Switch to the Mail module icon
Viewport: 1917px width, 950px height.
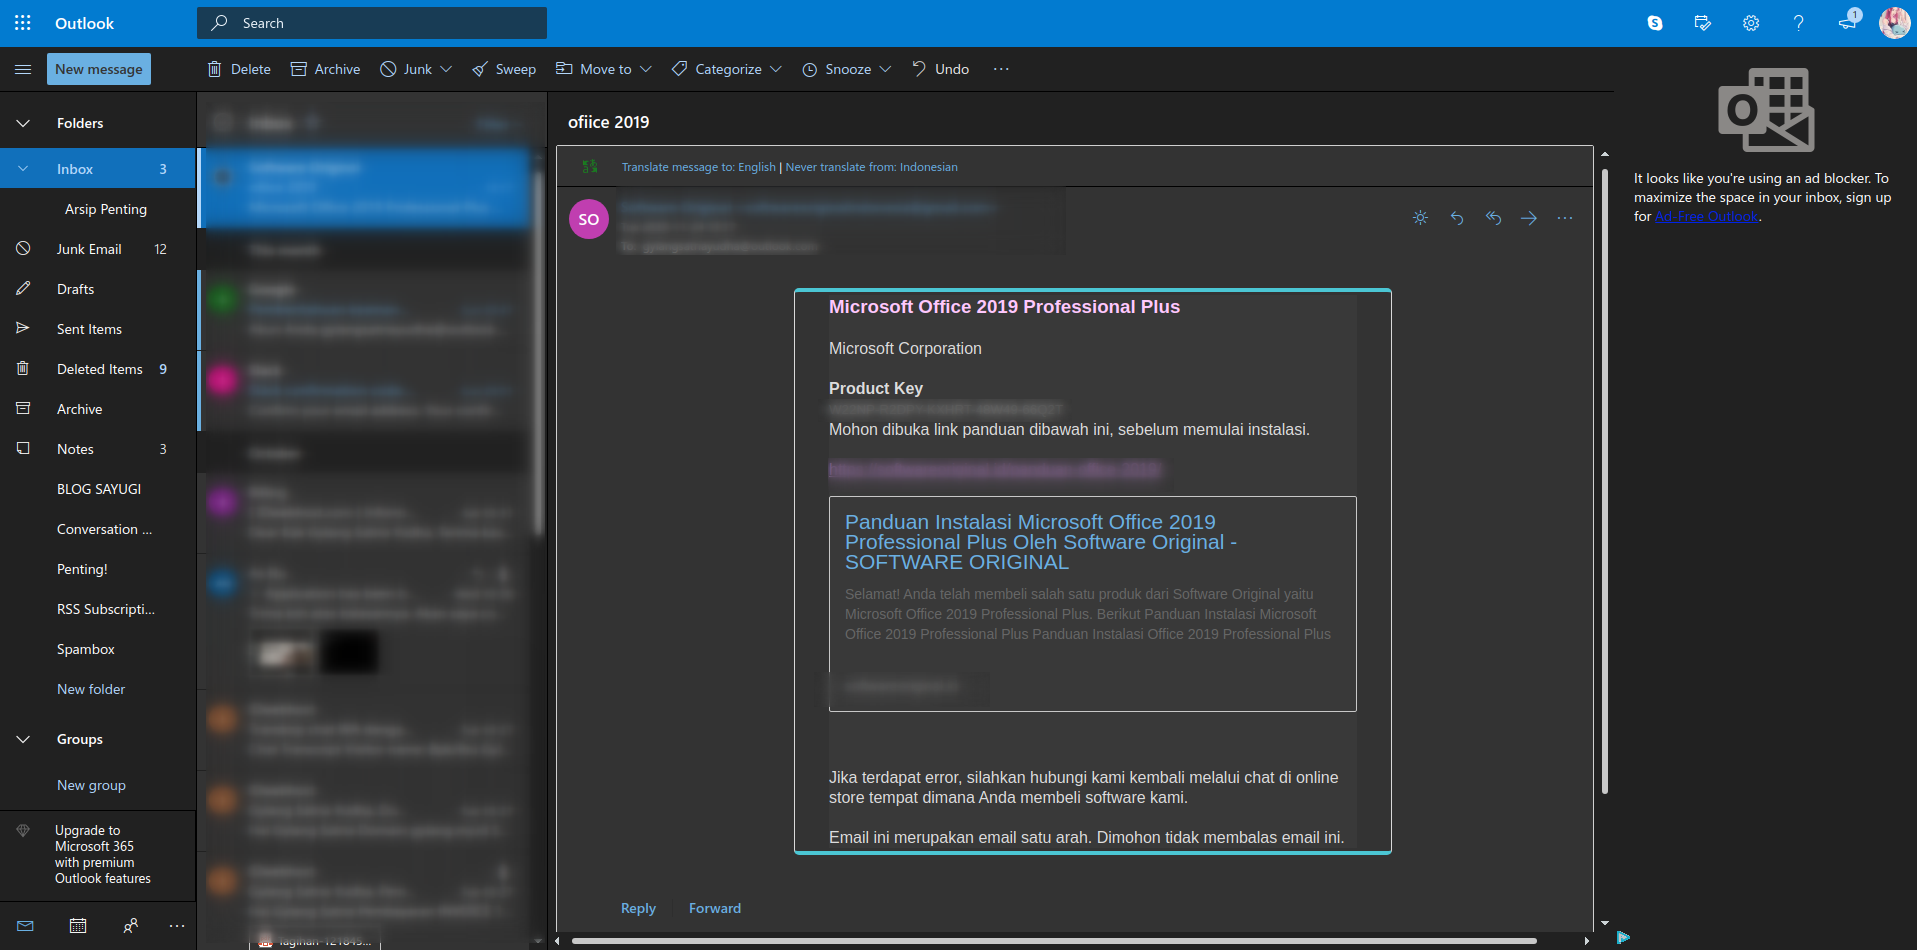coord(25,926)
